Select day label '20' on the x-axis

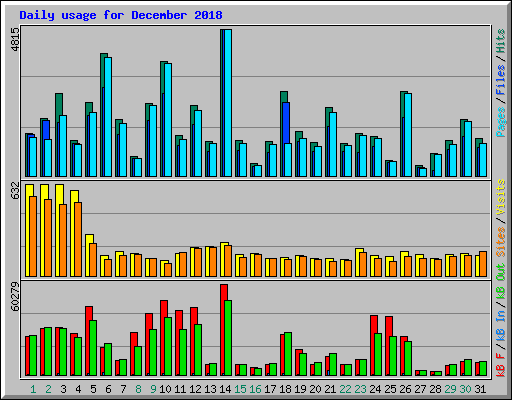pyautogui.click(x=315, y=389)
